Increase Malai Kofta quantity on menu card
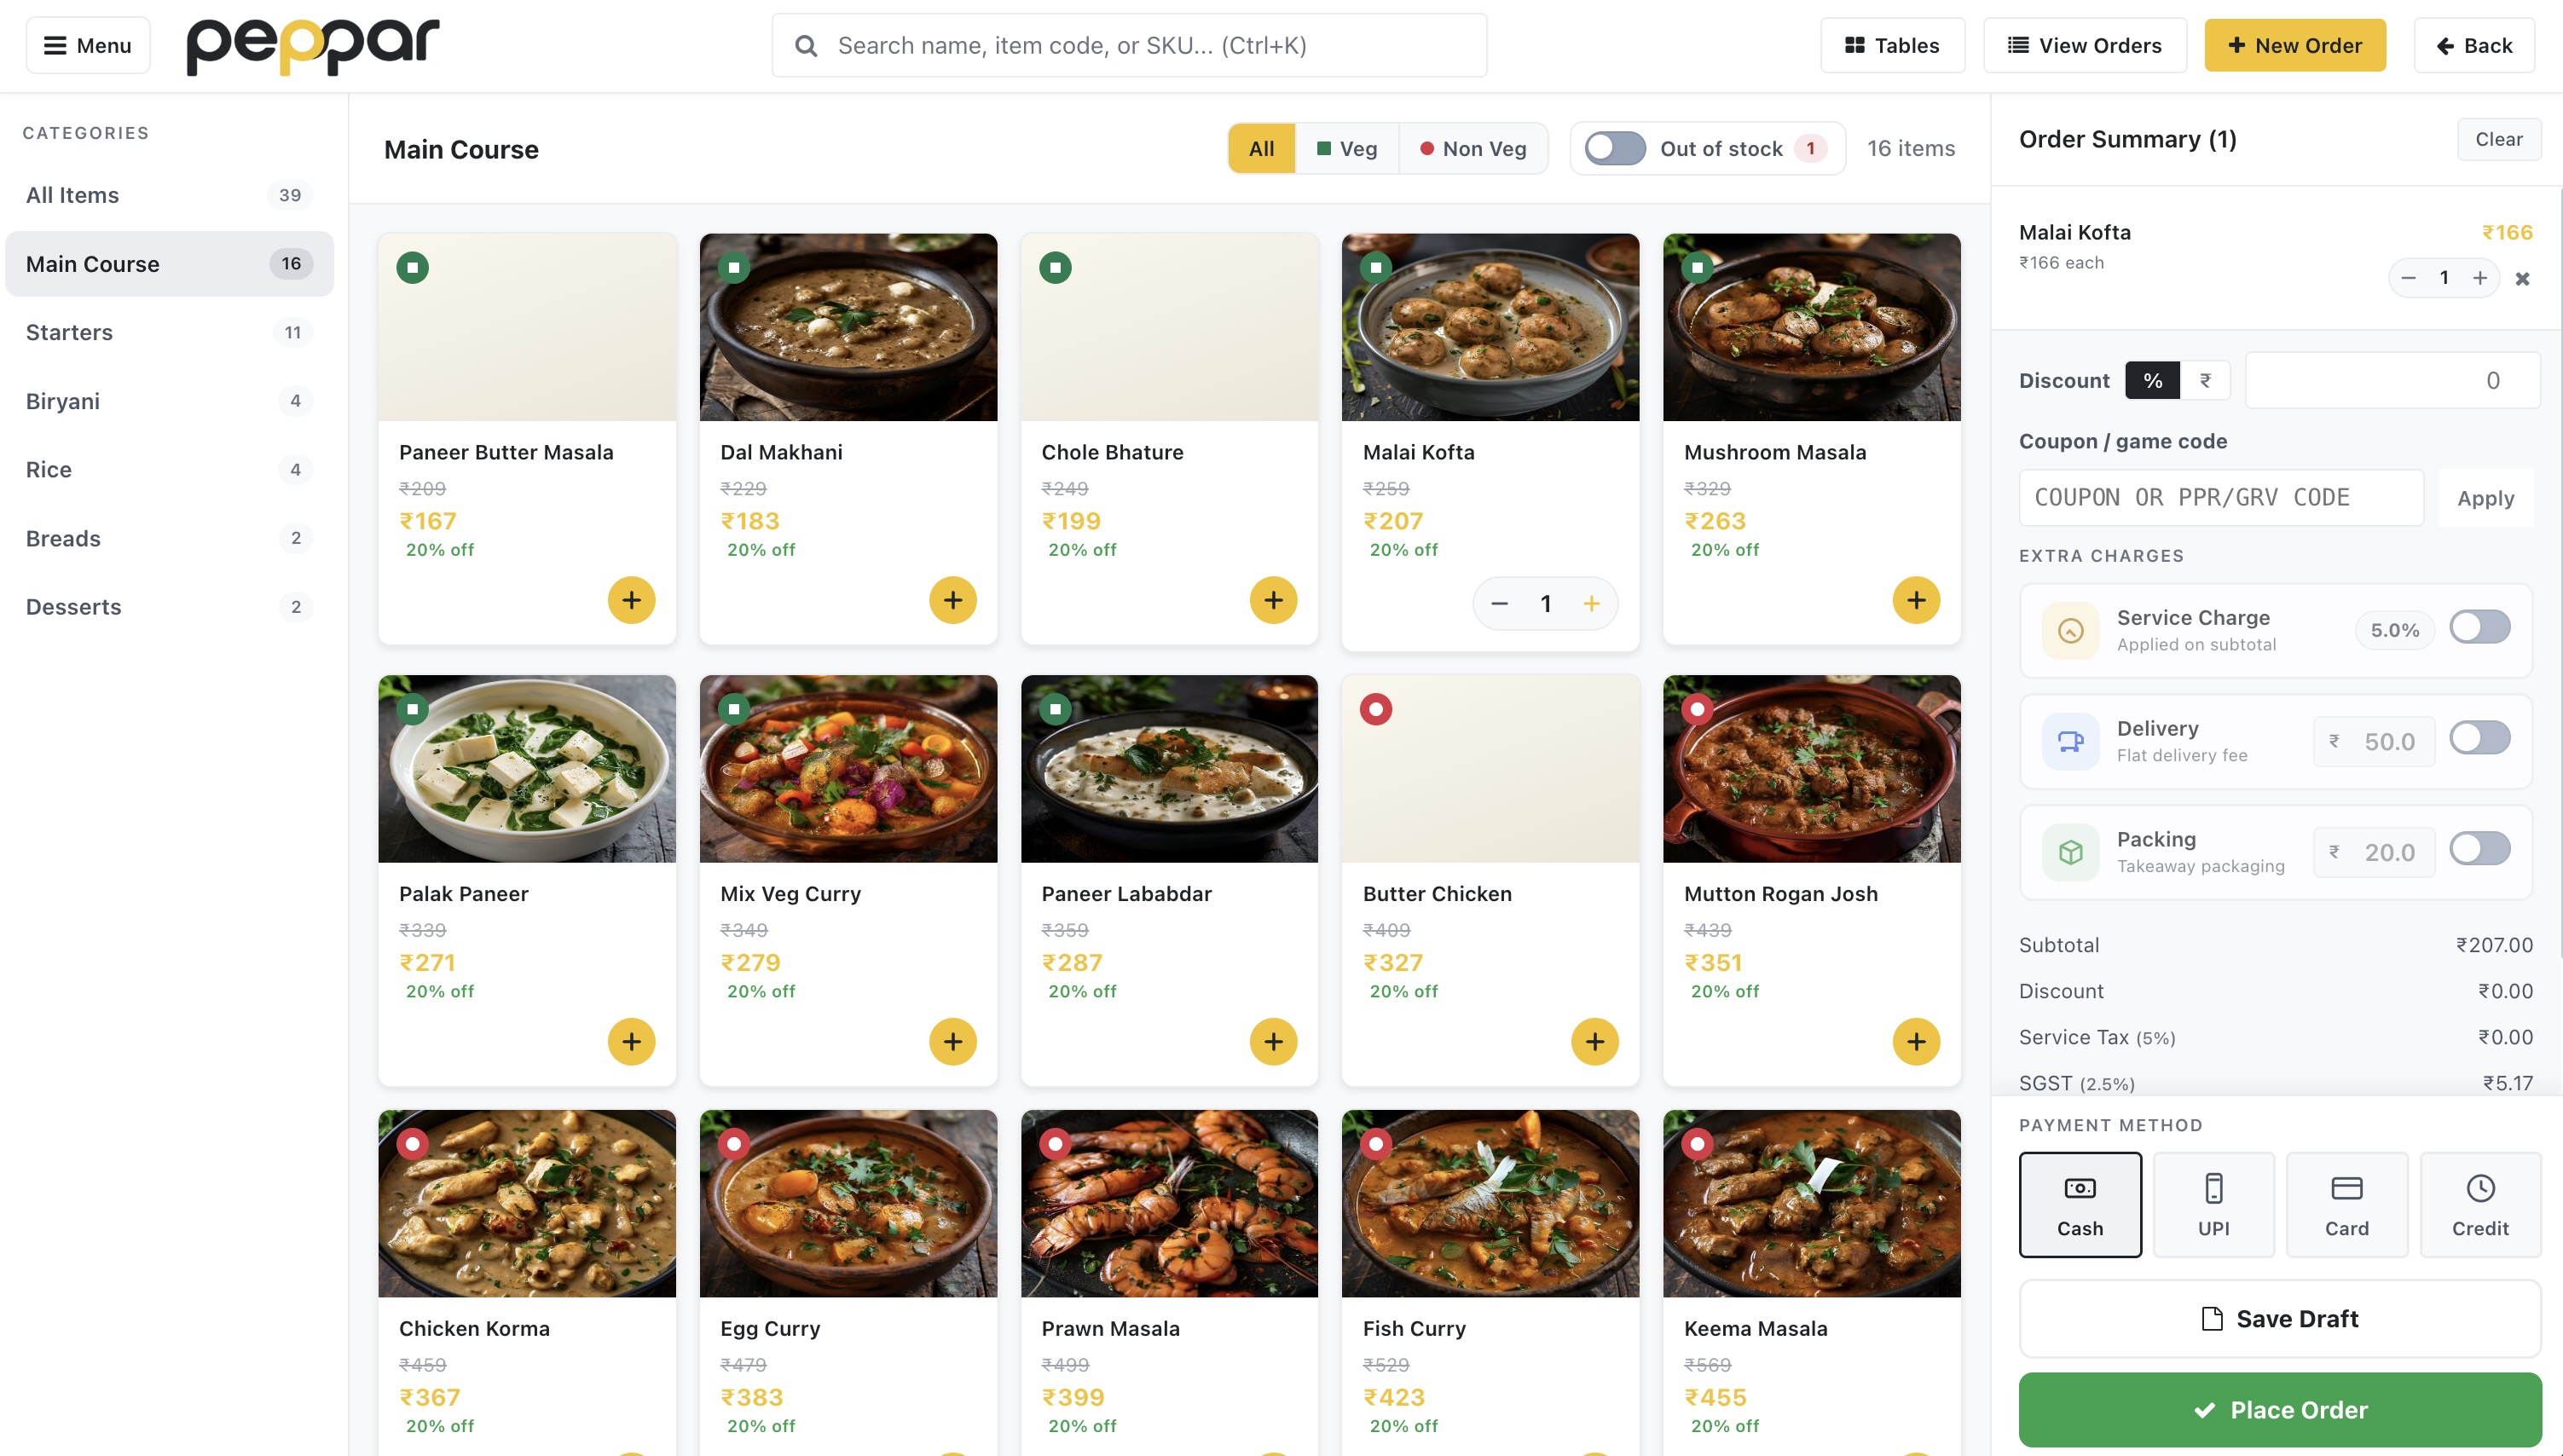The image size is (2563, 1456). 1591,604
